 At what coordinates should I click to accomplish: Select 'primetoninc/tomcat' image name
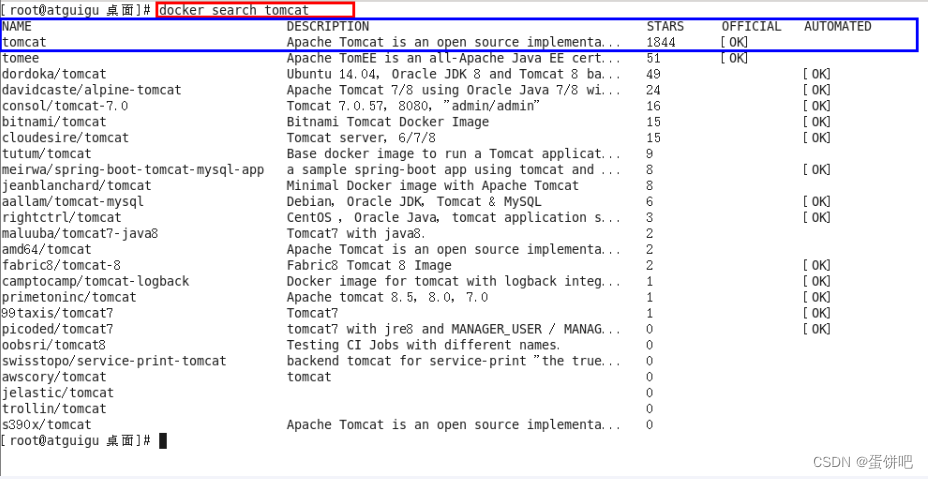pos(69,298)
